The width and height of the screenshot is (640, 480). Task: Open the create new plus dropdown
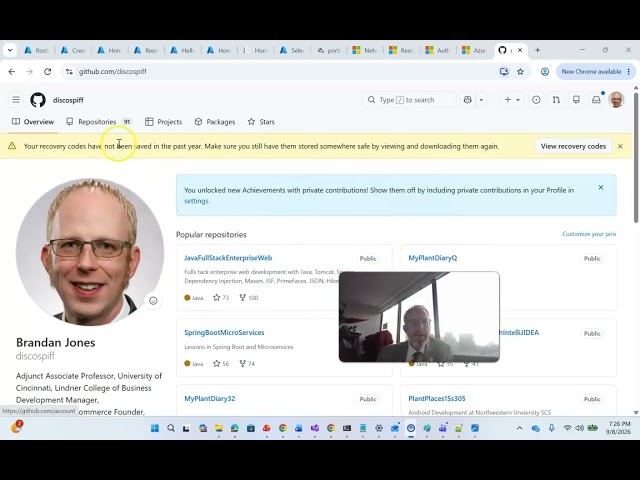(x=512, y=100)
